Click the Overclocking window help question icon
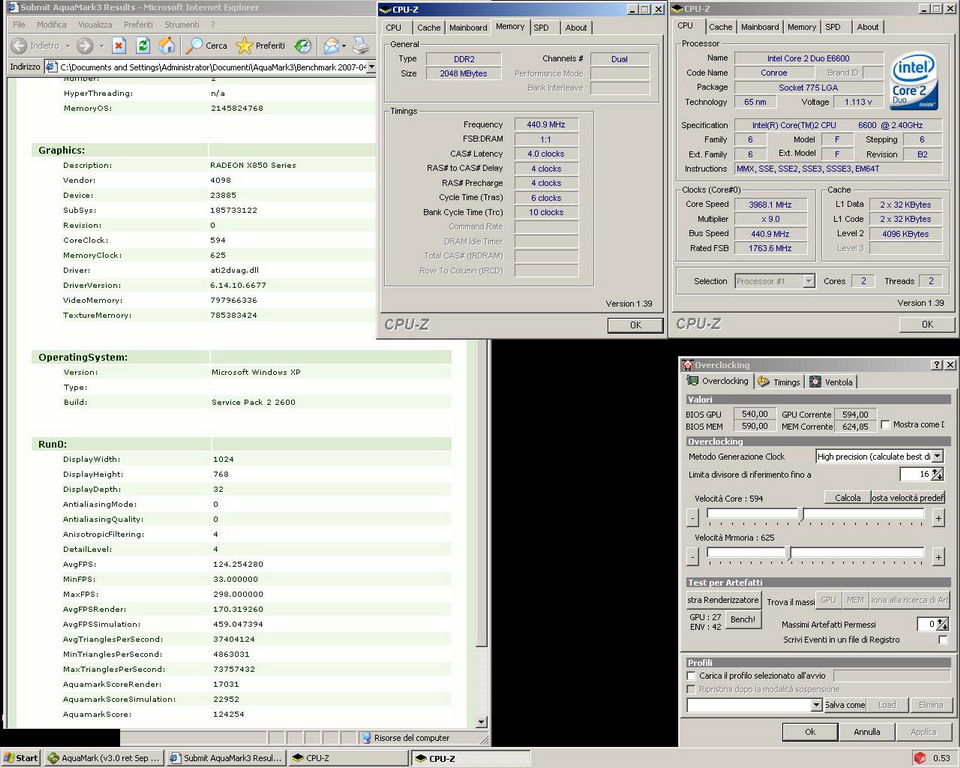This screenshot has width=960, height=768. (937, 365)
